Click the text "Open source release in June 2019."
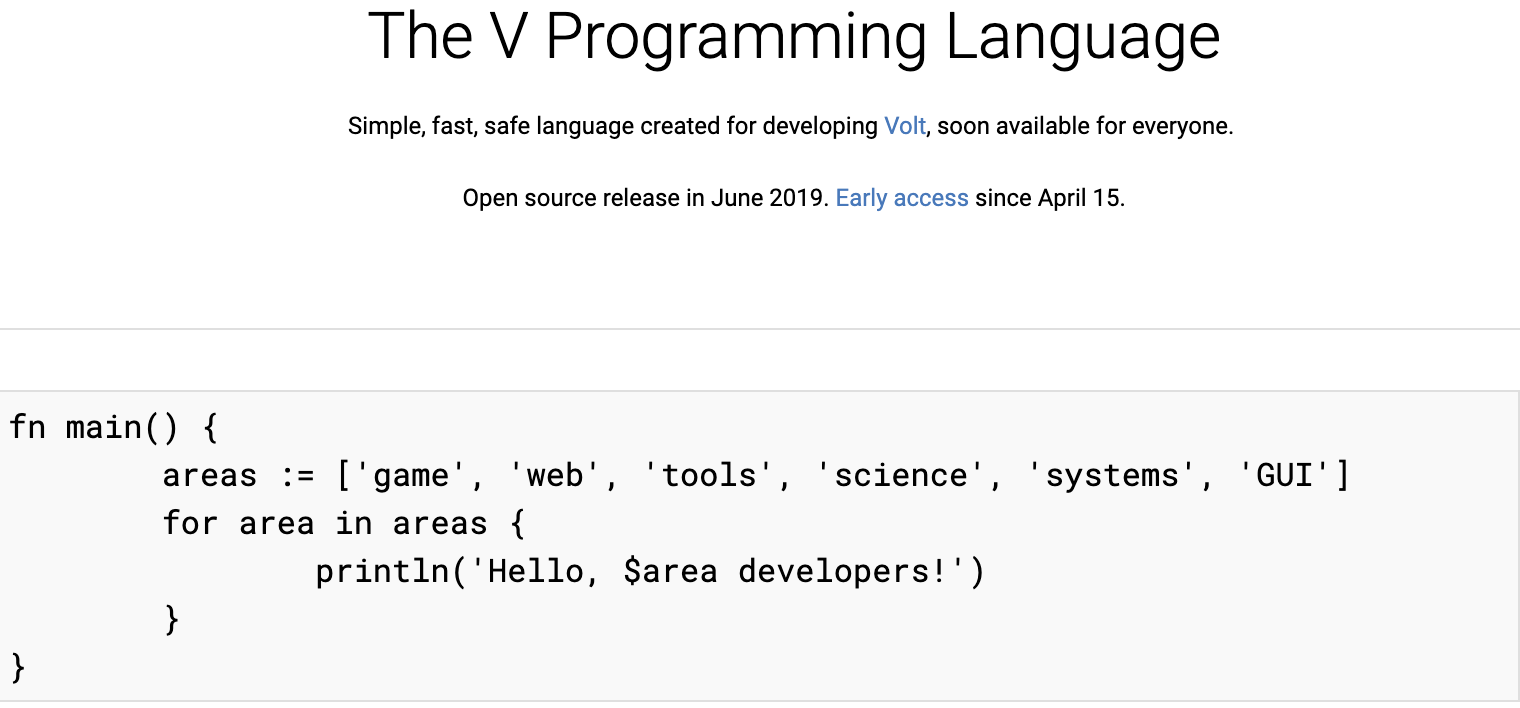The image size is (1520, 708). pyautogui.click(x=646, y=198)
